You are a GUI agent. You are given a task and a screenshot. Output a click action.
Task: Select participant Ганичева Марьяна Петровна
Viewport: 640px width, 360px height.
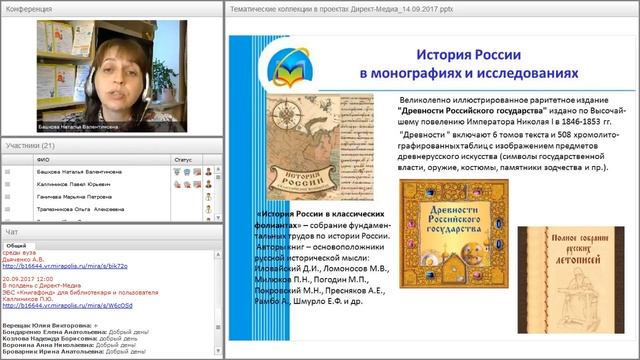tap(74, 197)
